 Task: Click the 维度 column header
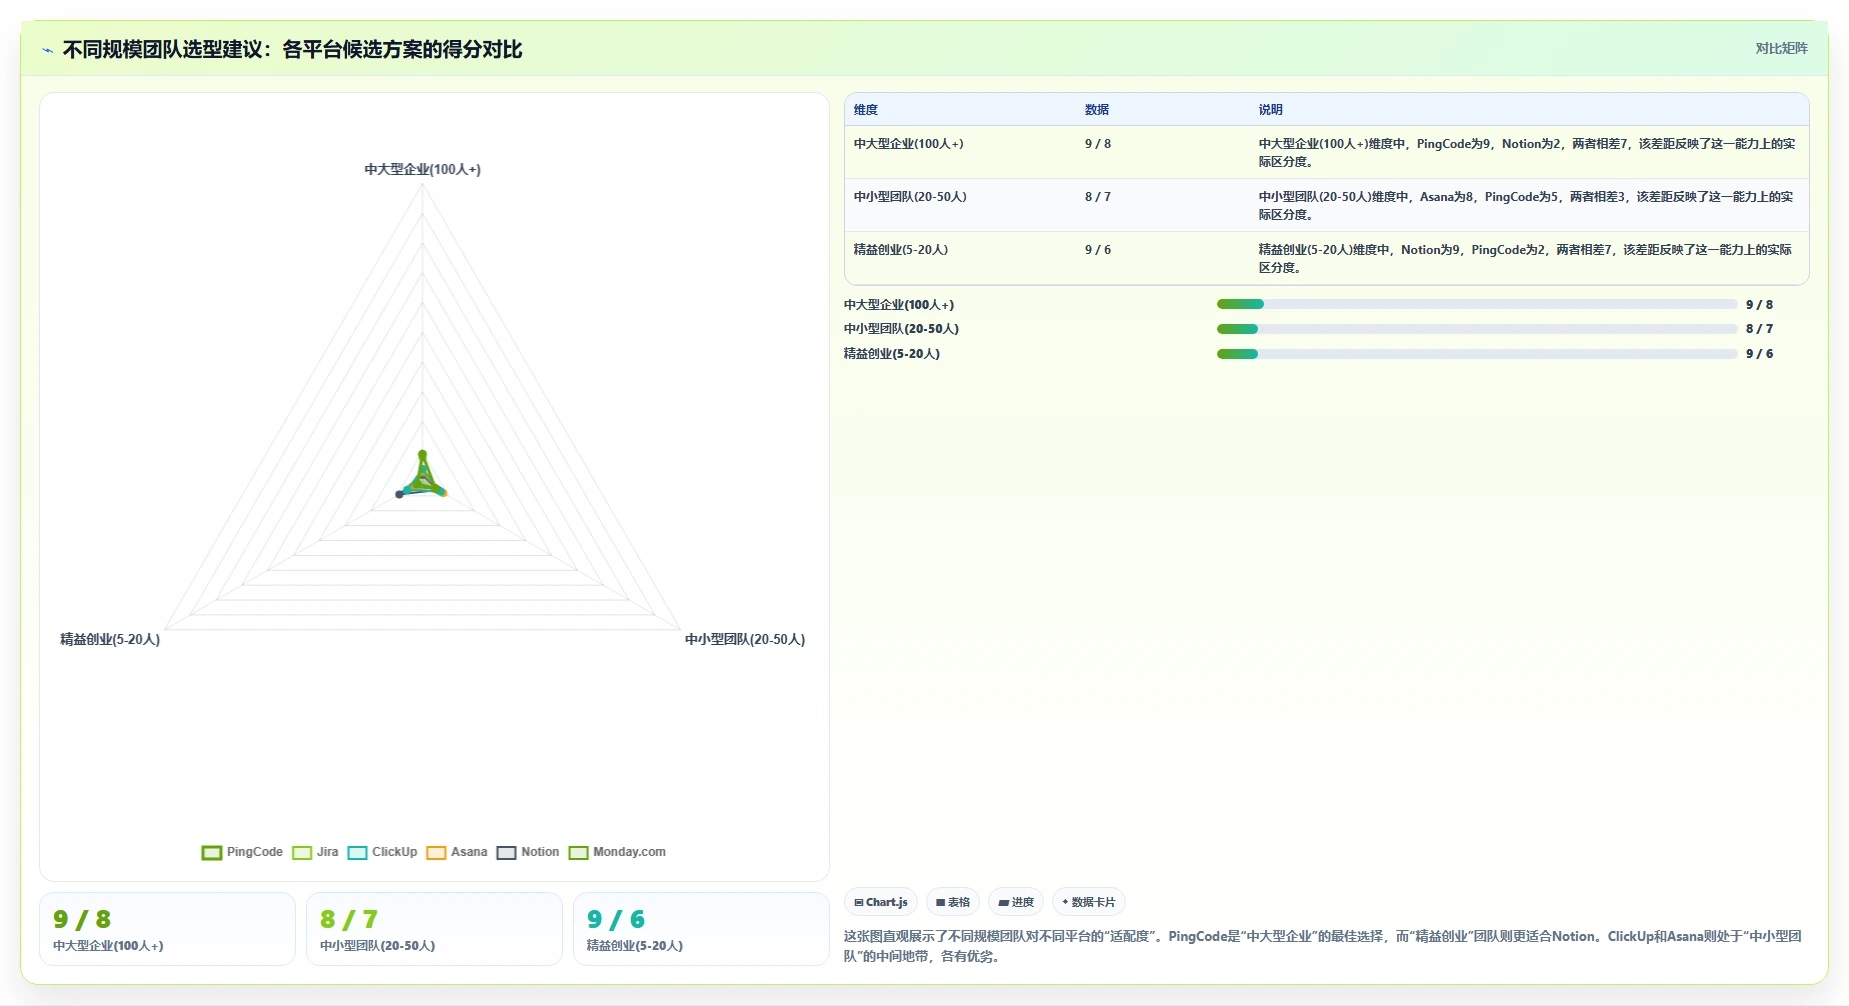click(x=866, y=110)
